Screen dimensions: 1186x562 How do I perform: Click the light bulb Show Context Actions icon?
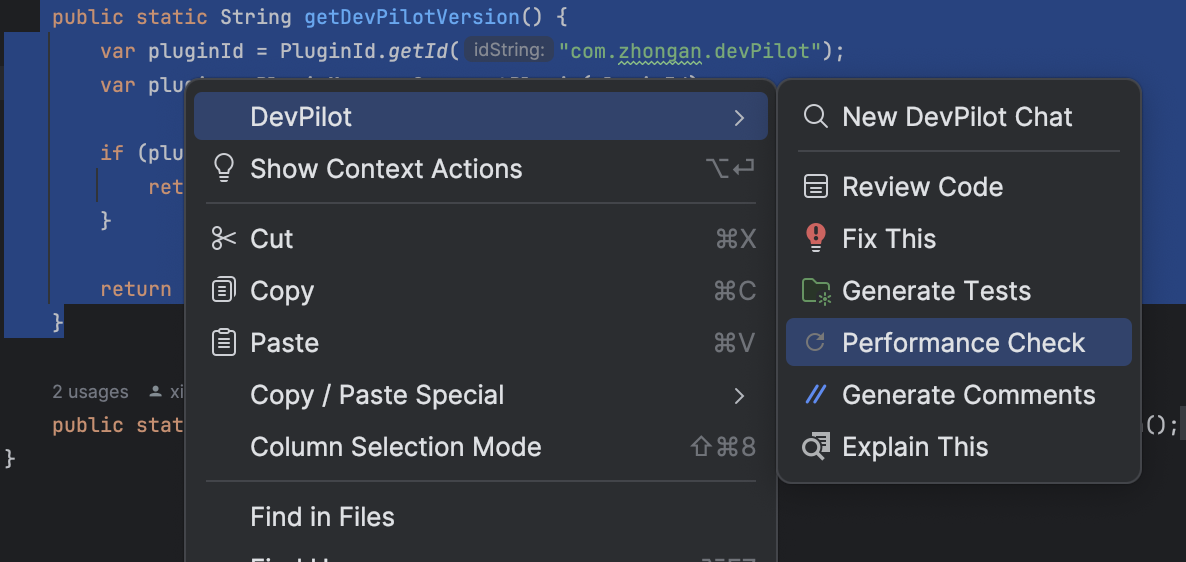click(x=223, y=169)
